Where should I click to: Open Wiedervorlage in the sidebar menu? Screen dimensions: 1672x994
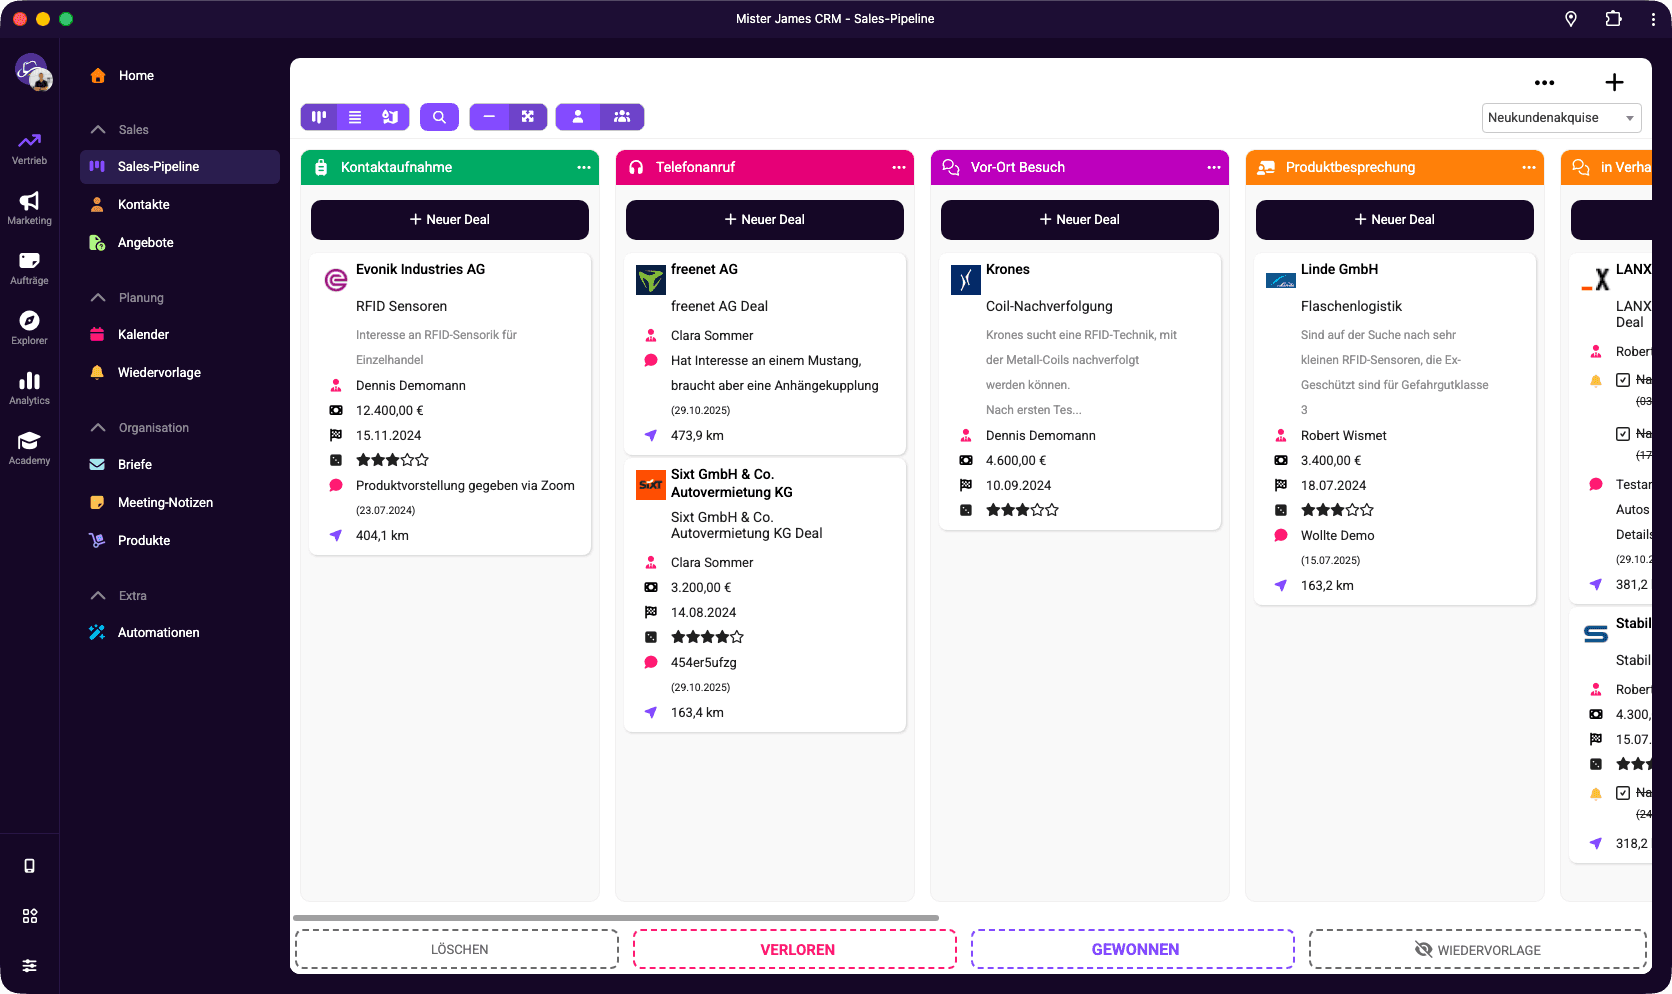[x=180, y=373]
